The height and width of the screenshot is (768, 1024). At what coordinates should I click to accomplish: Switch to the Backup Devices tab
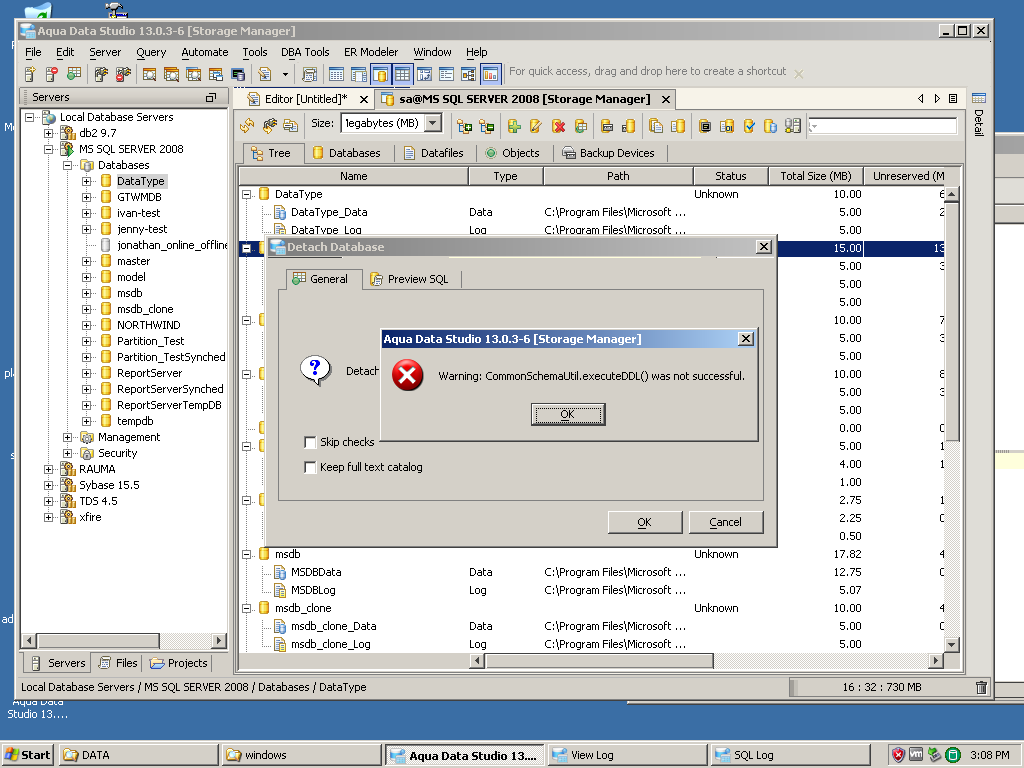click(609, 153)
